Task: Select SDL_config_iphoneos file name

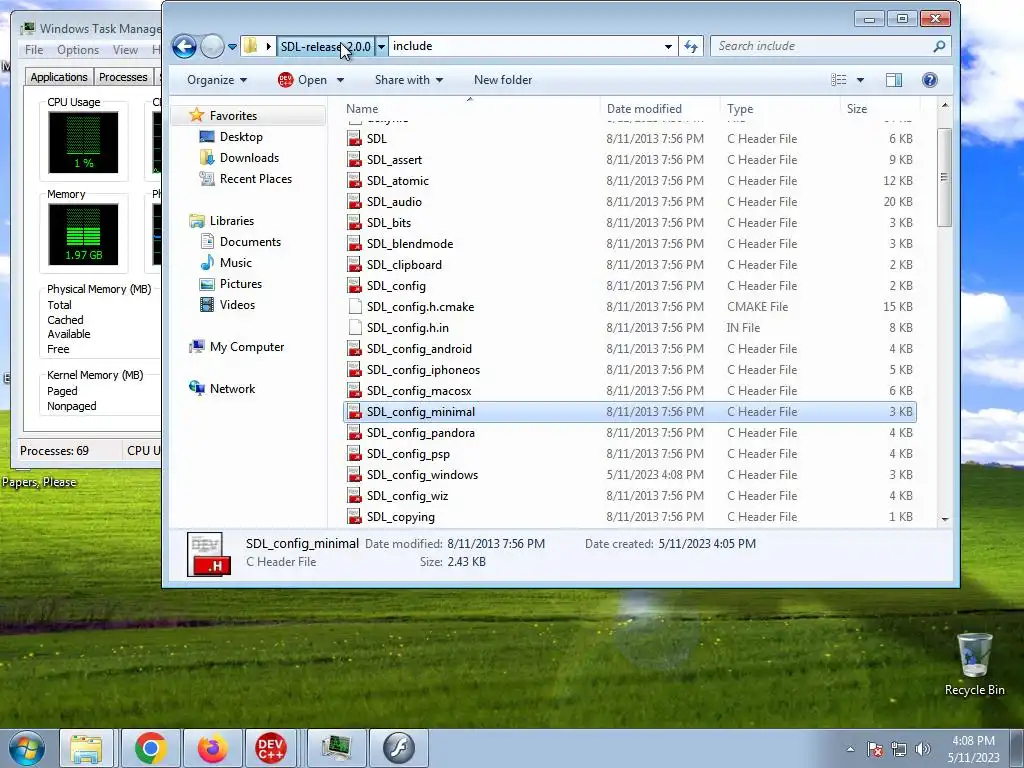Action: (x=423, y=370)
